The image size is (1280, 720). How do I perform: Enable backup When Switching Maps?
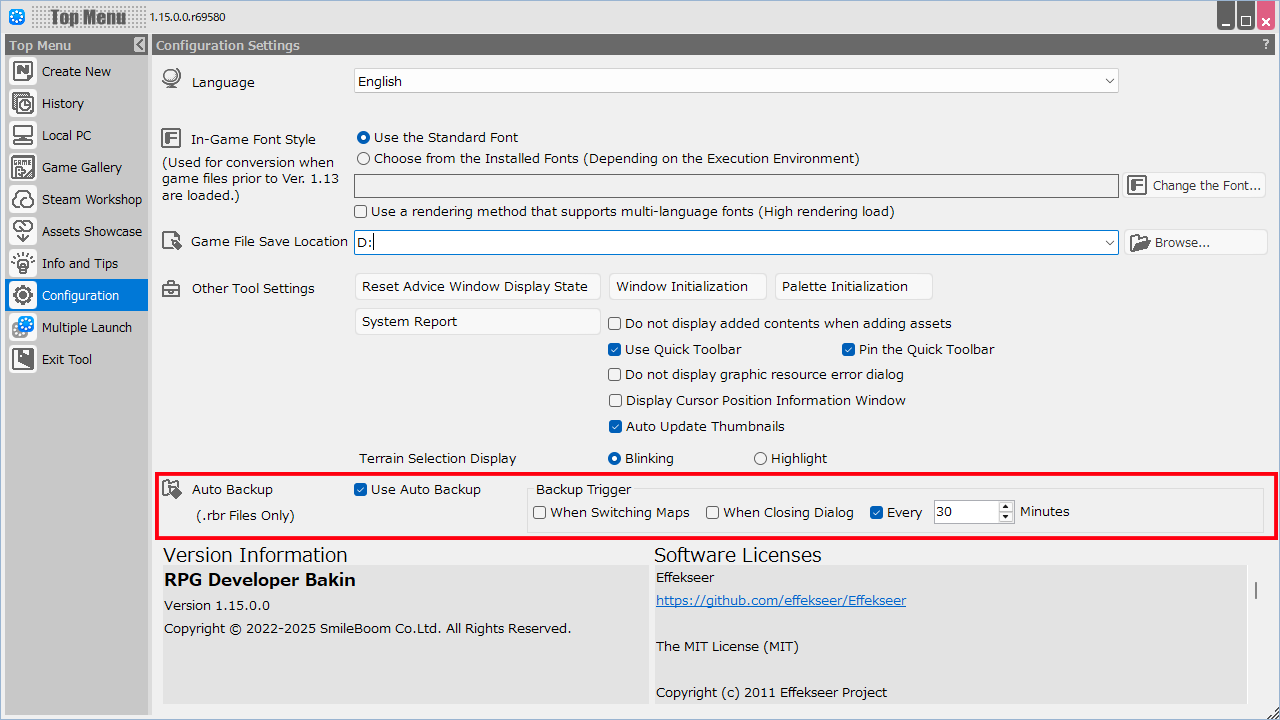point(540,513)
